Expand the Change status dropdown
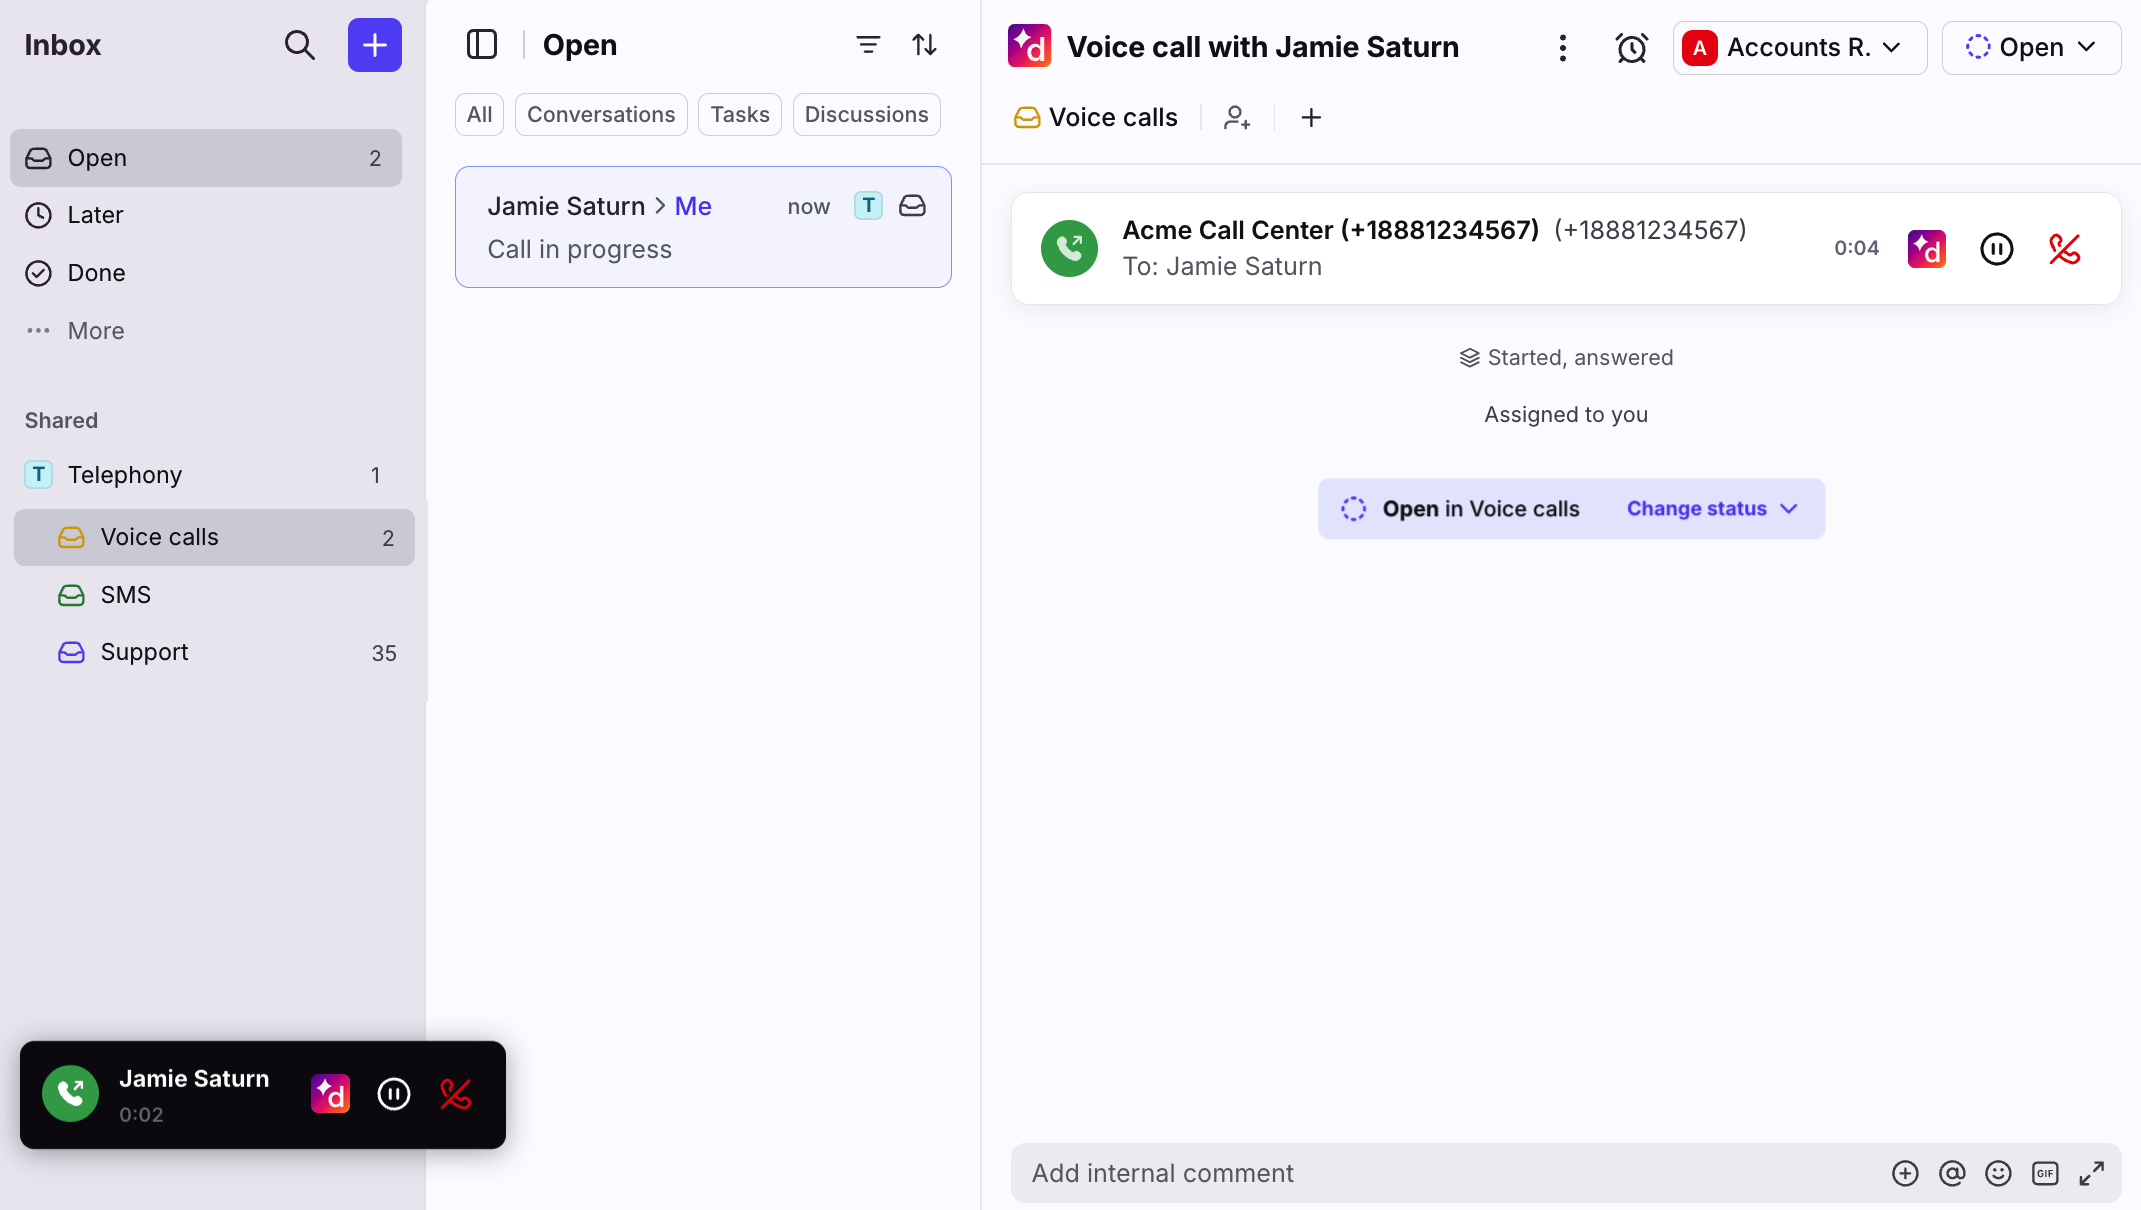The height and width of the screenshot is (1210, 2141). point(1711,509)
